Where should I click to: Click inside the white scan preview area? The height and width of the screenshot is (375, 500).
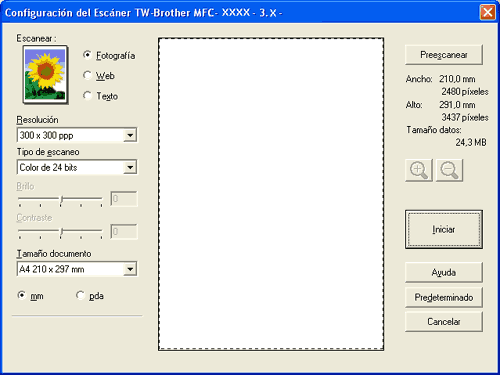(271, 194)
